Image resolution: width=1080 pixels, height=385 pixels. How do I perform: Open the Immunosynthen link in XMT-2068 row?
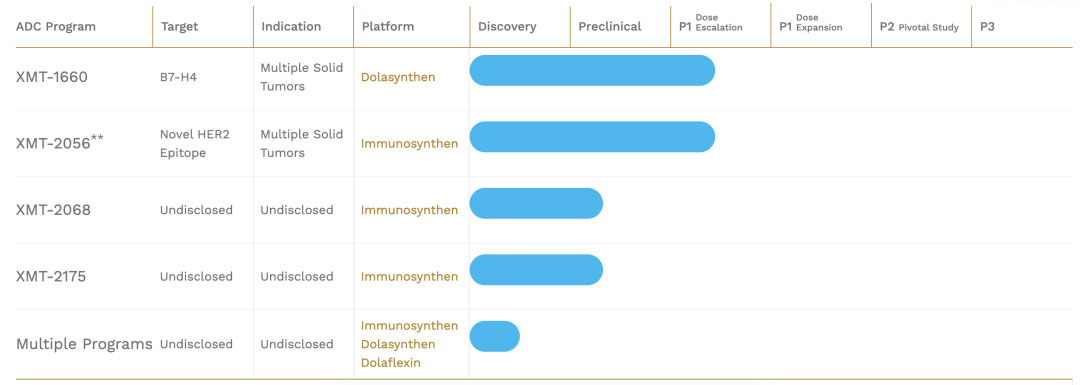pos(409,210)
